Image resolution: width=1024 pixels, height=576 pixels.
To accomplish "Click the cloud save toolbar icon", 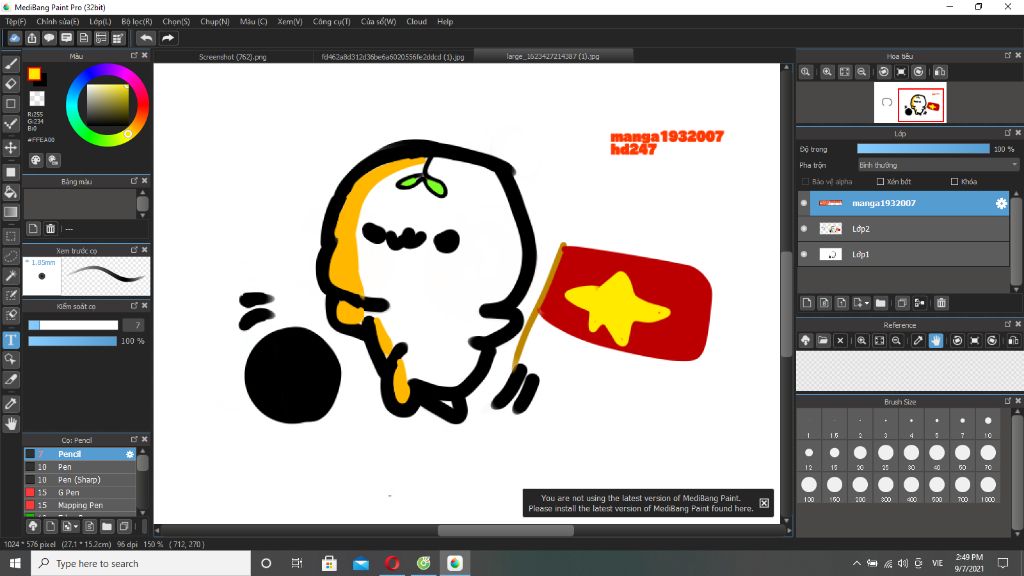I will (14, 38).
